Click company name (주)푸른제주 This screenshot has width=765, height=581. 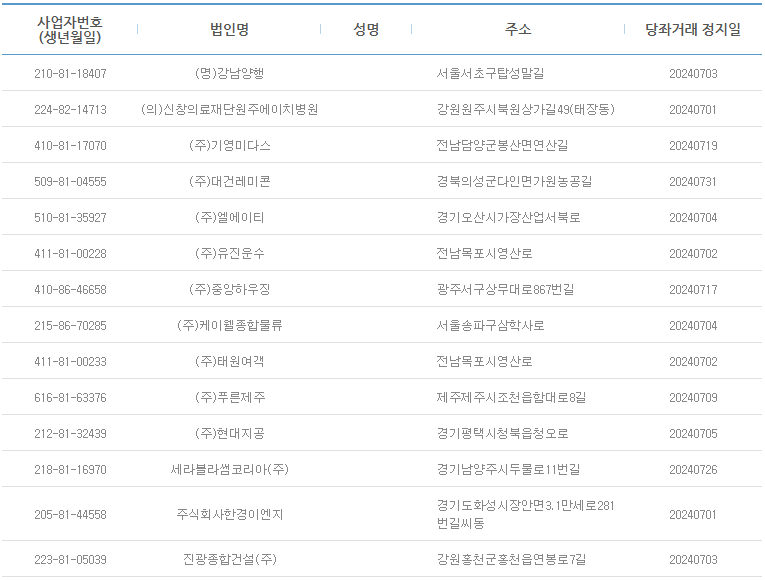tap(229, 398)
